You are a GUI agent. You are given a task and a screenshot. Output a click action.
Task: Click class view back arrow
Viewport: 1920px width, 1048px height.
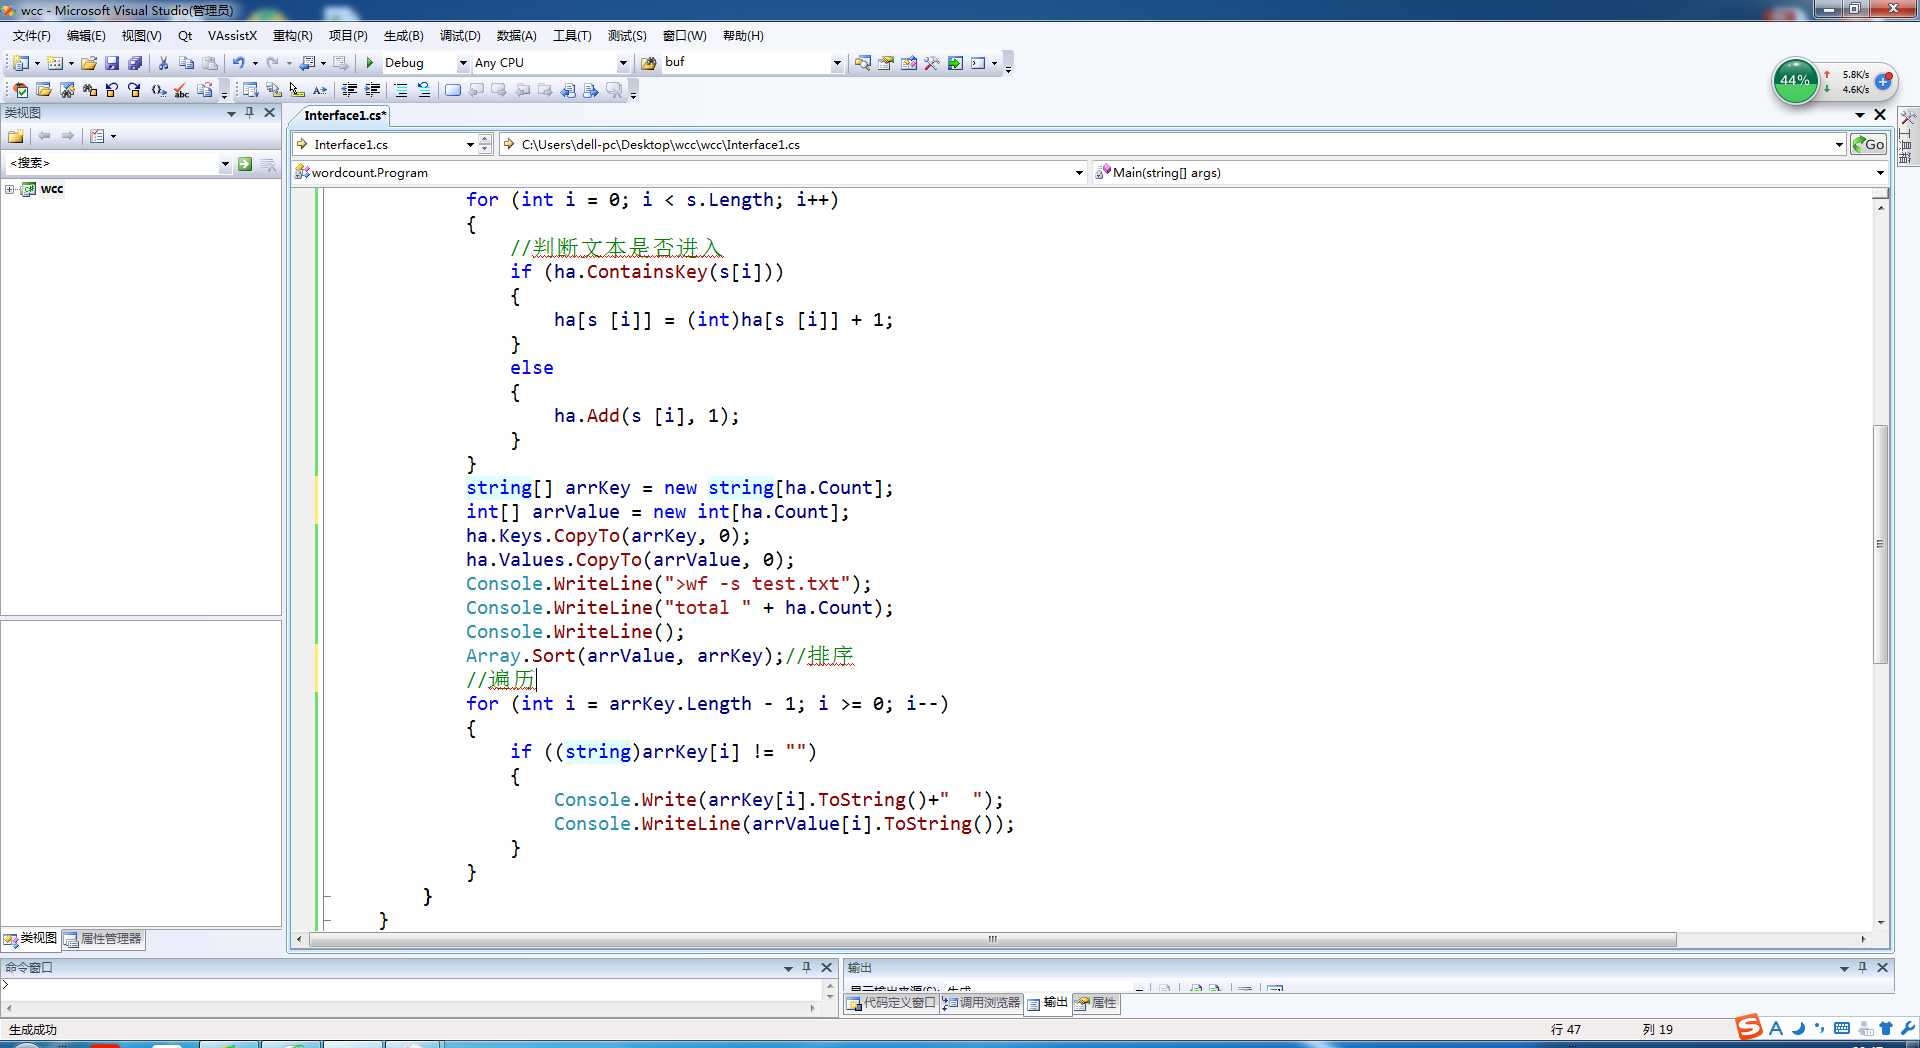tap(43, 136)
